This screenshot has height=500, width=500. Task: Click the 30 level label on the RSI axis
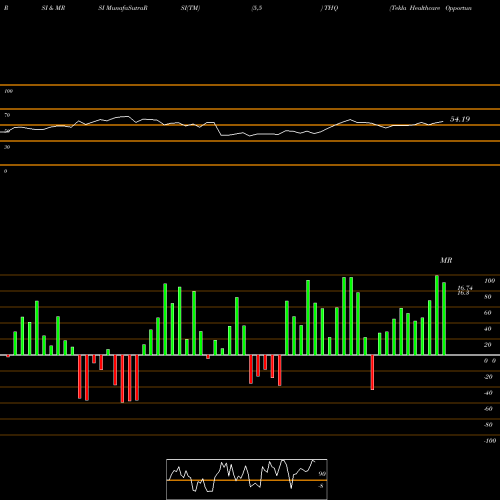[7, 147]
